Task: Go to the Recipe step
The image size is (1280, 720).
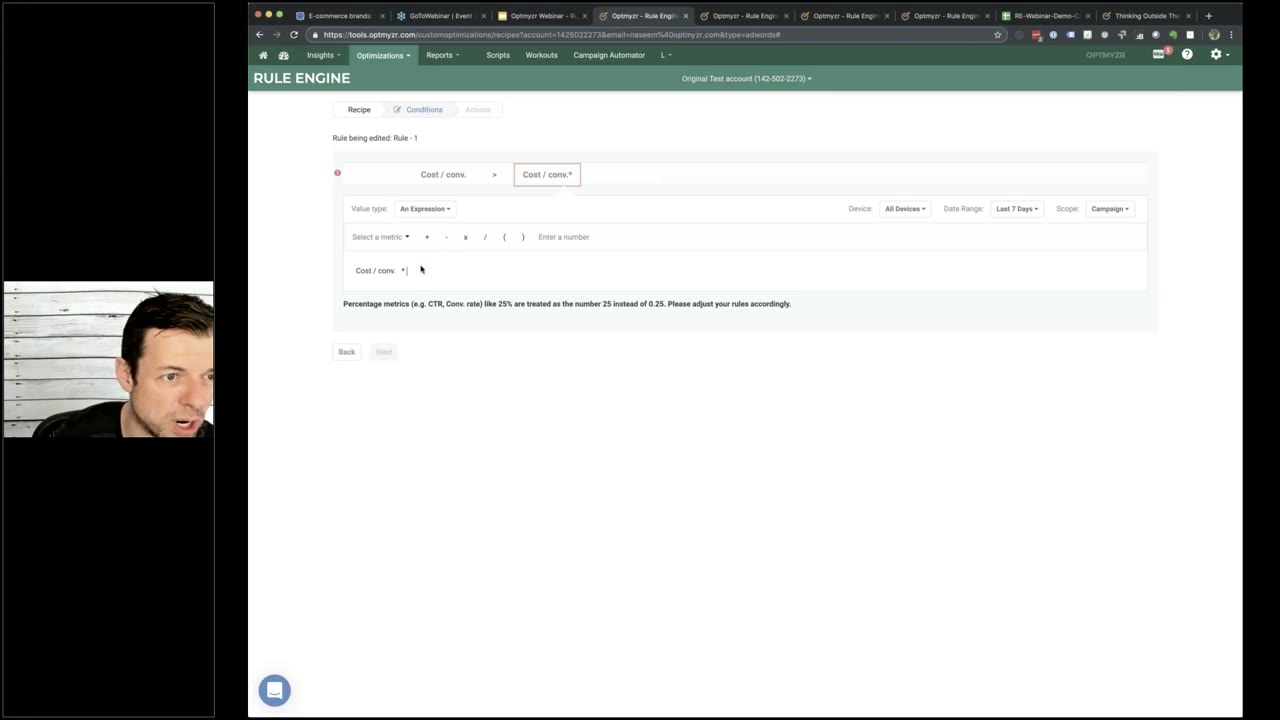Action: point(359,110)
